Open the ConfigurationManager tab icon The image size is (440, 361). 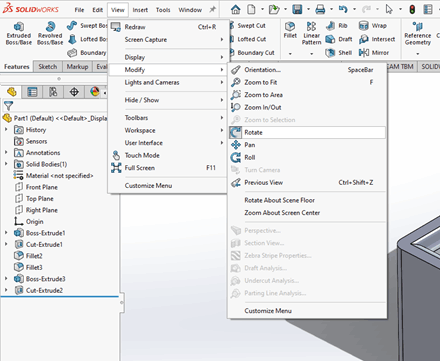(53, 92)
